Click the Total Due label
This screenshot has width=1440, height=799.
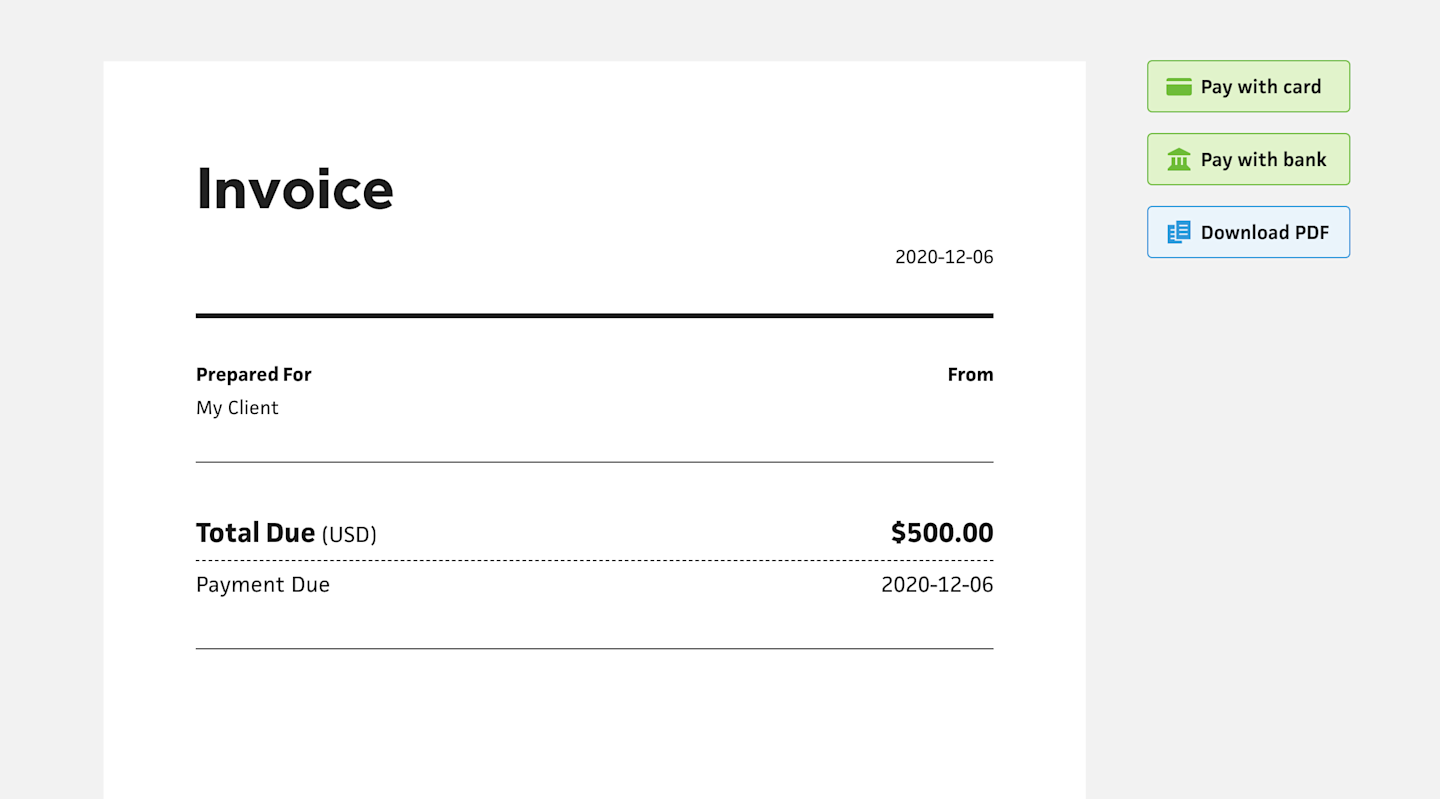click(256, 533)
